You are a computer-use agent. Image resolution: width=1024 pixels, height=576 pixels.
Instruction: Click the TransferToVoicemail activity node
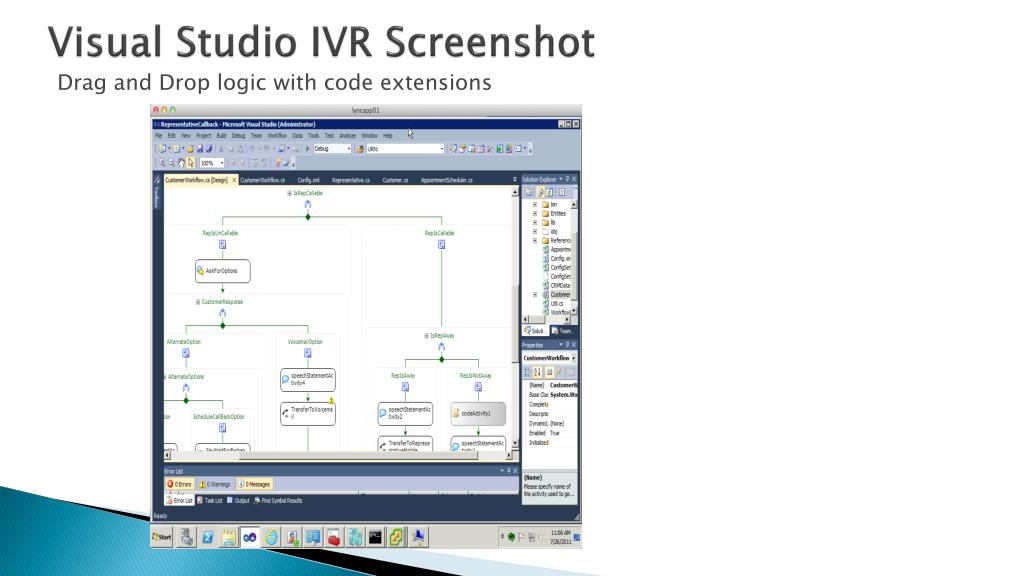tap(308, 413)
